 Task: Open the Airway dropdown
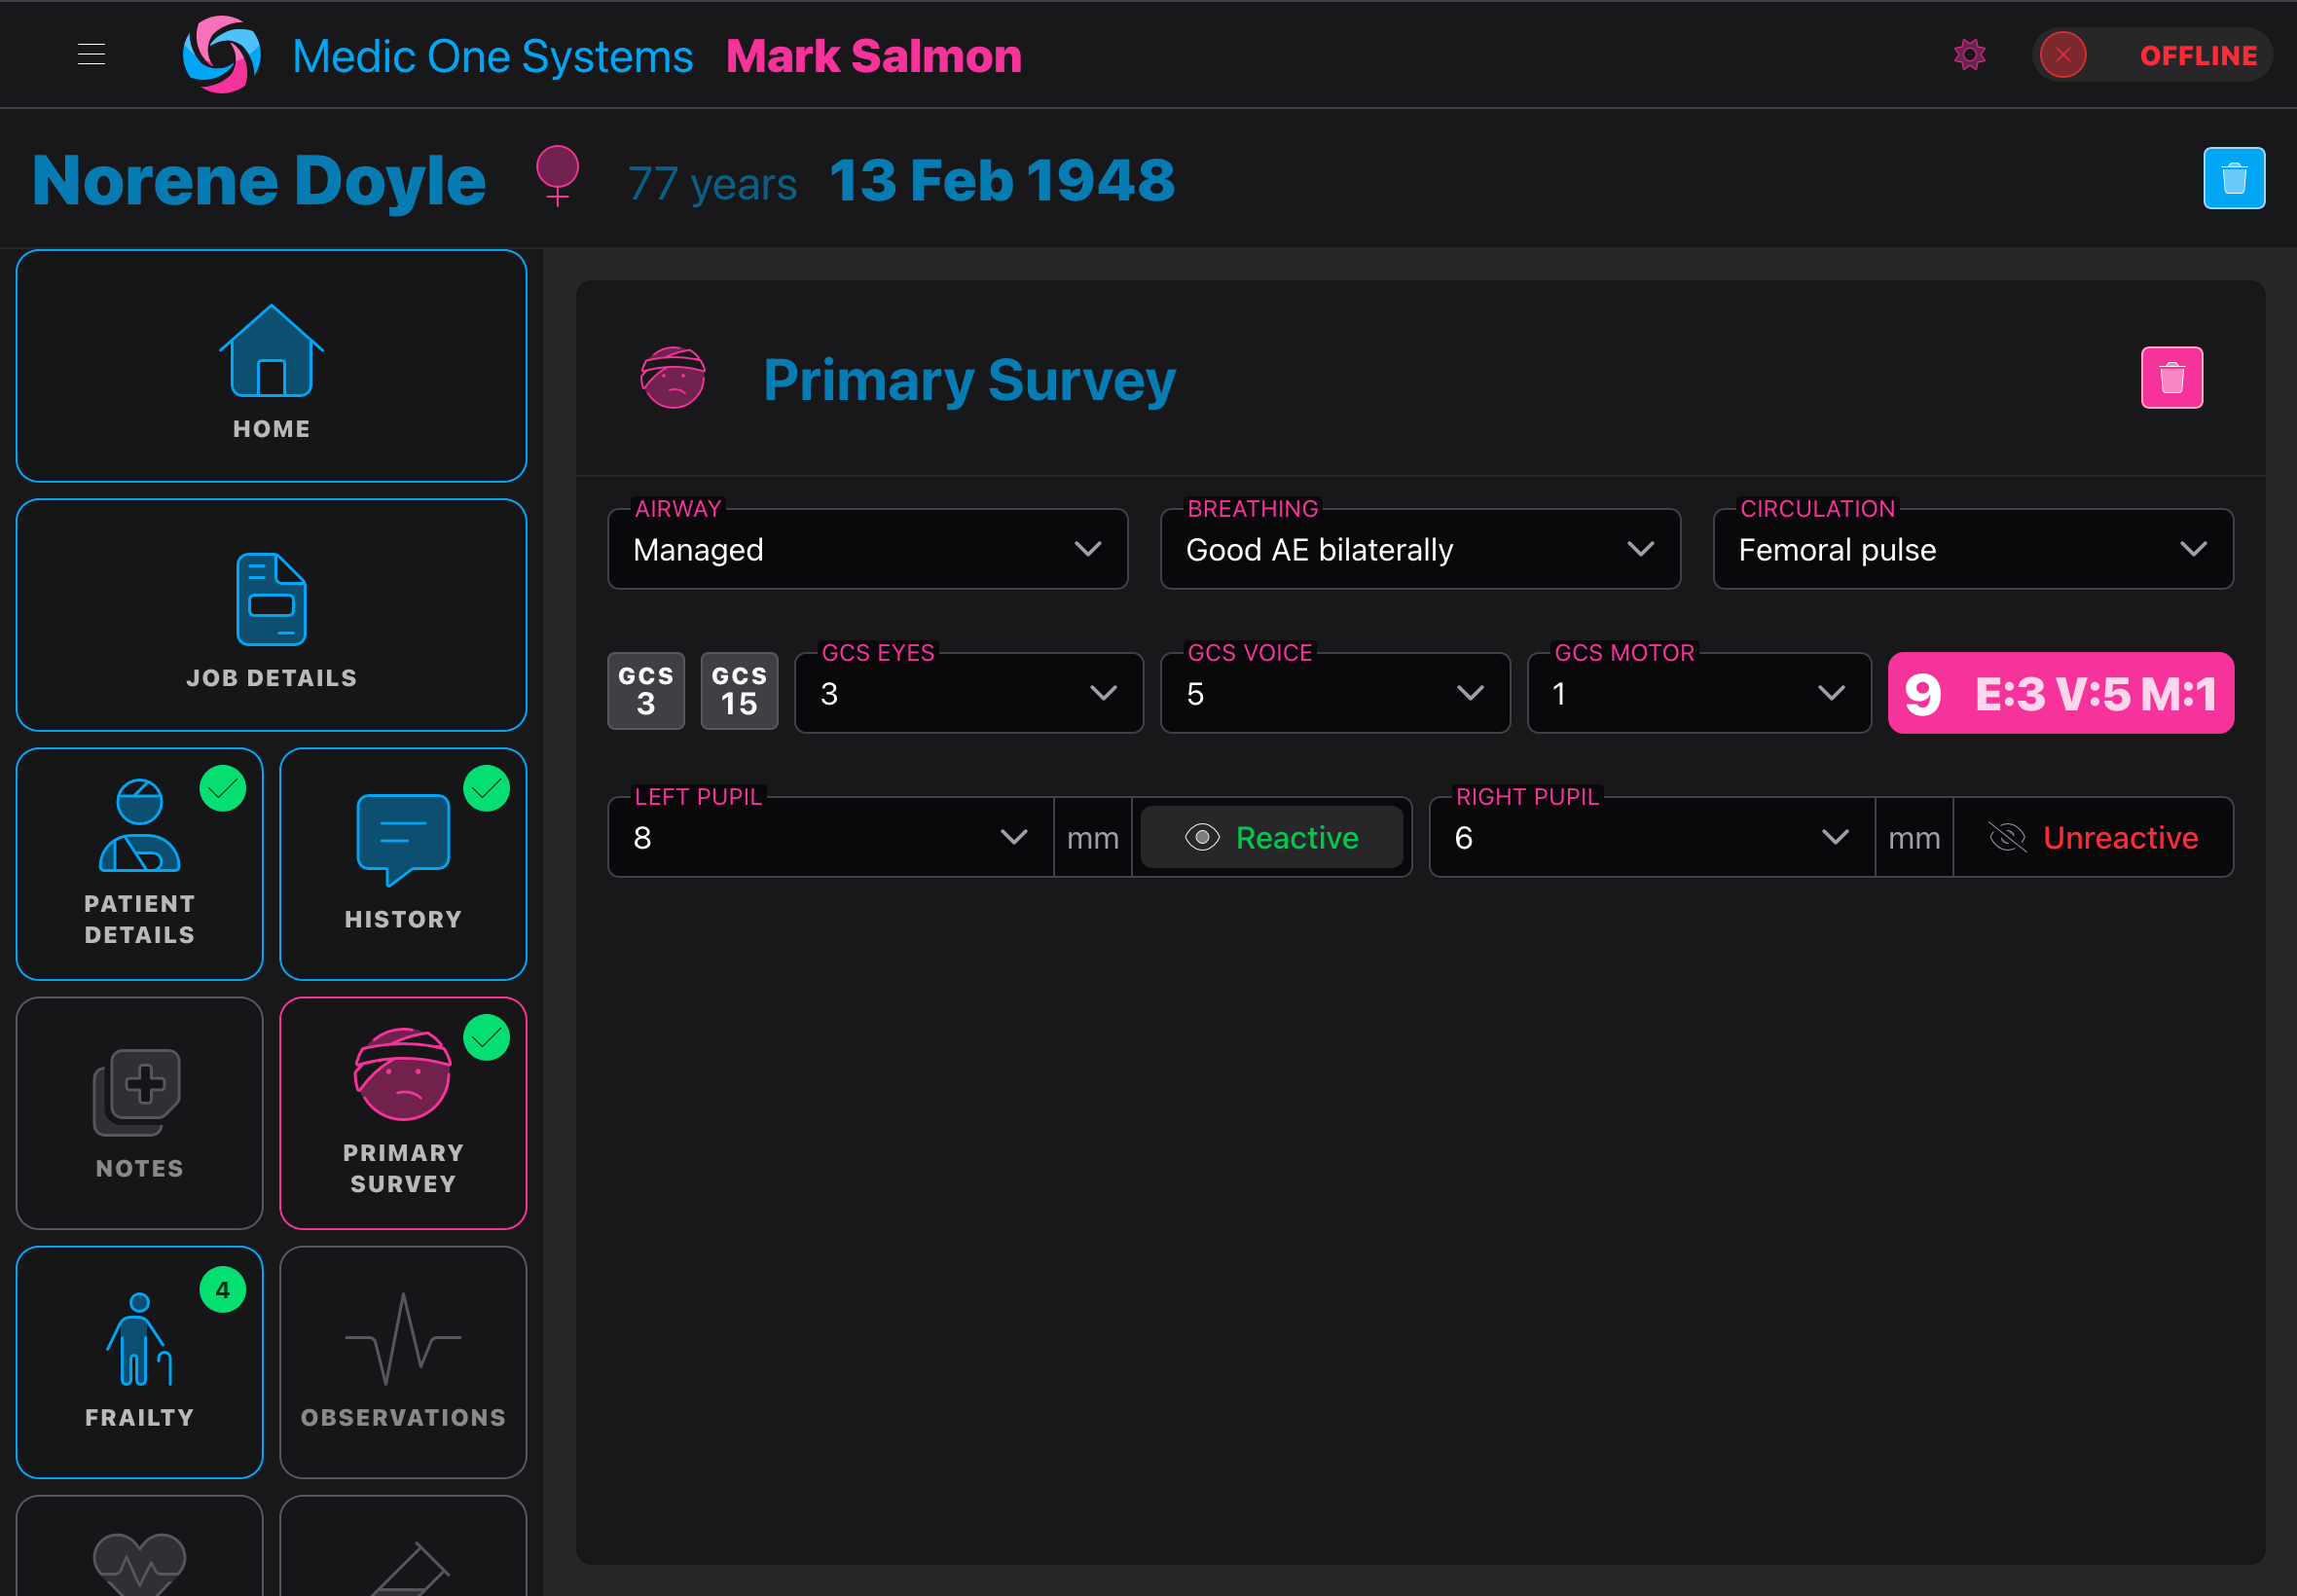click(x=866, y=549)
